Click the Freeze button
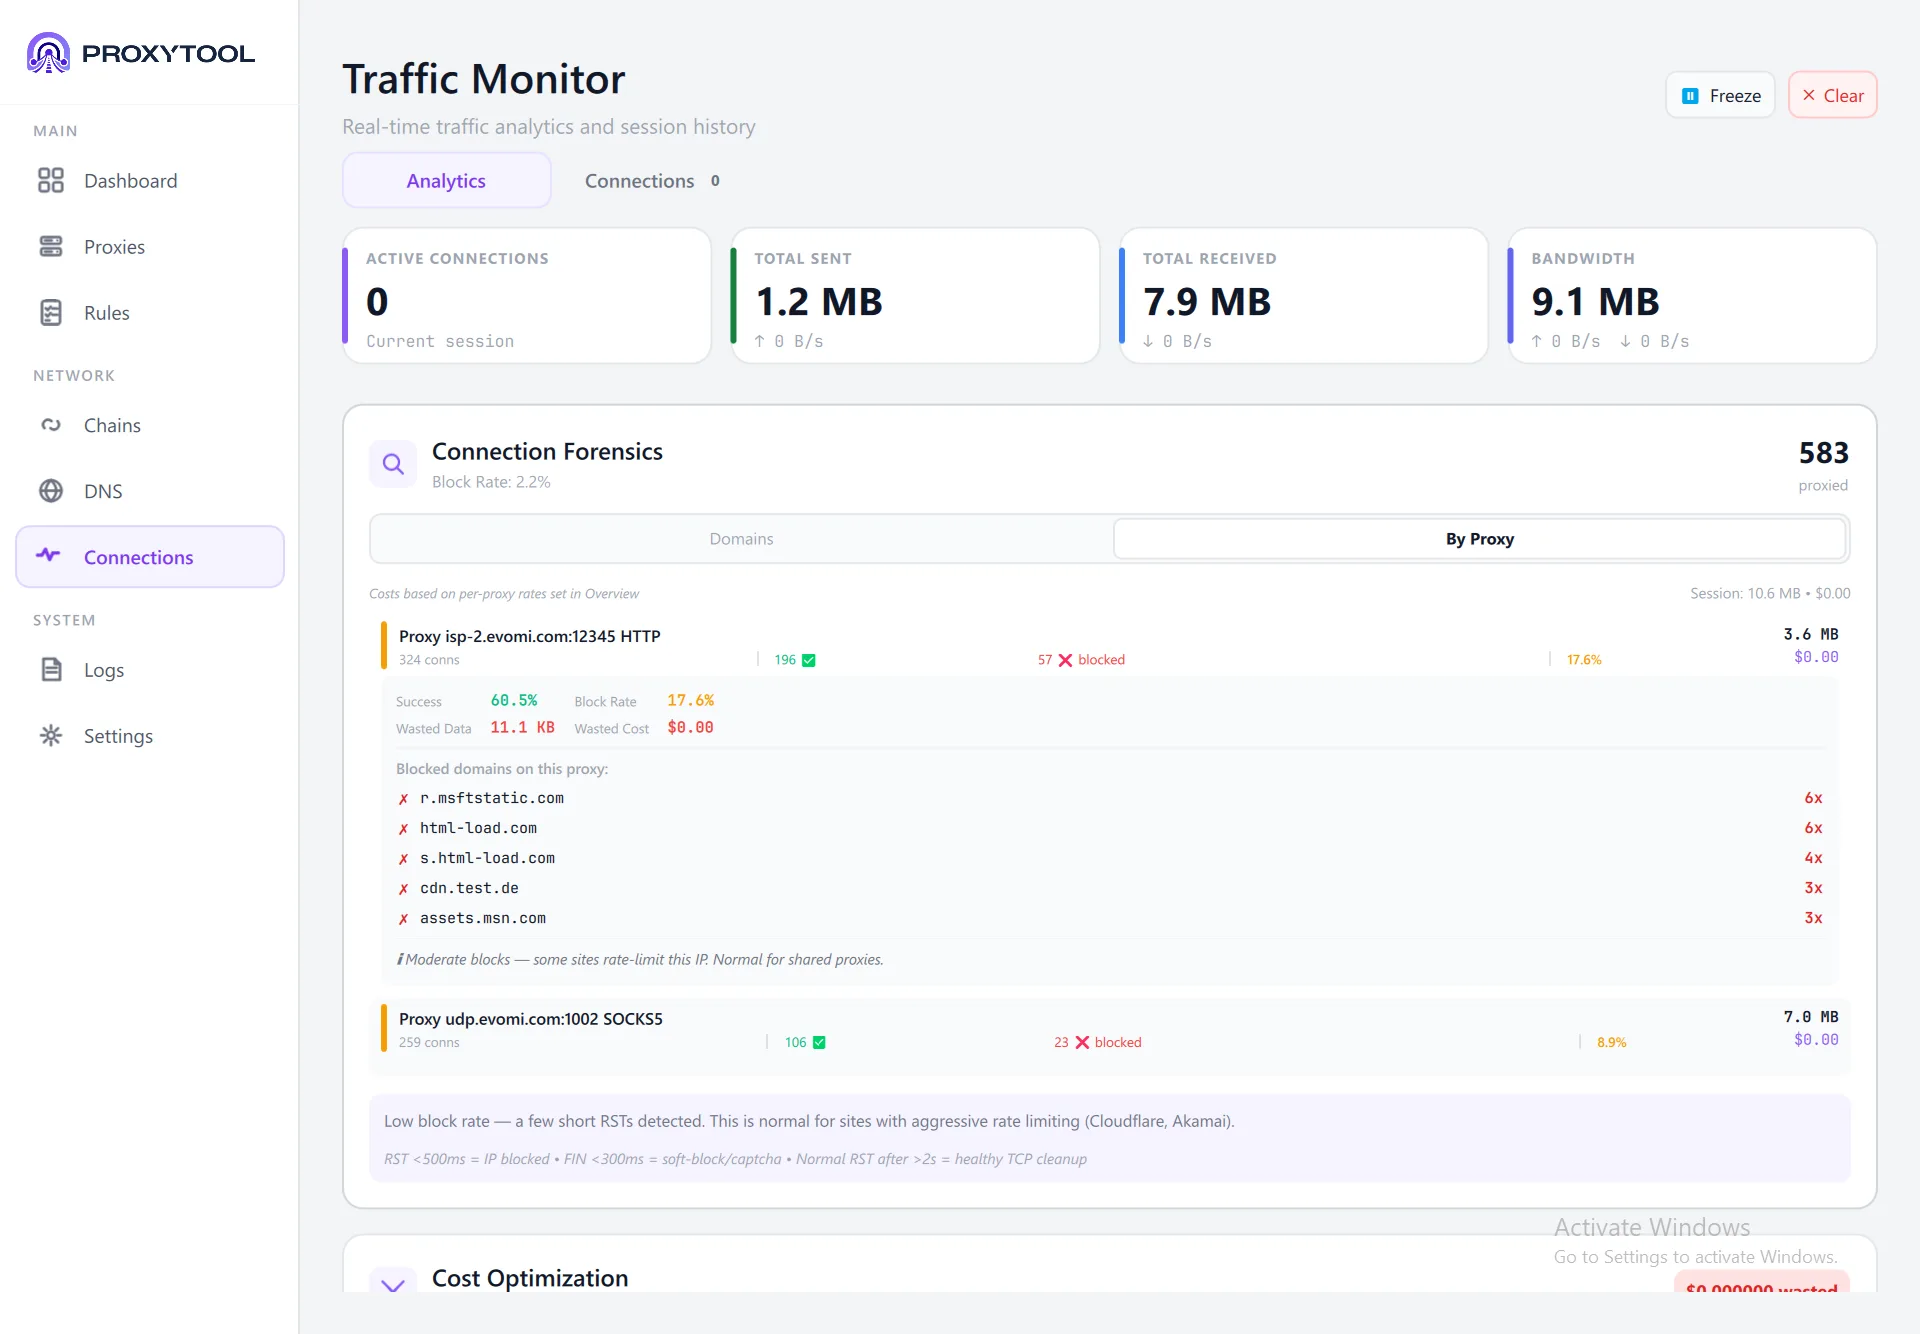1920x1334 pixels. click(1720, 95)
